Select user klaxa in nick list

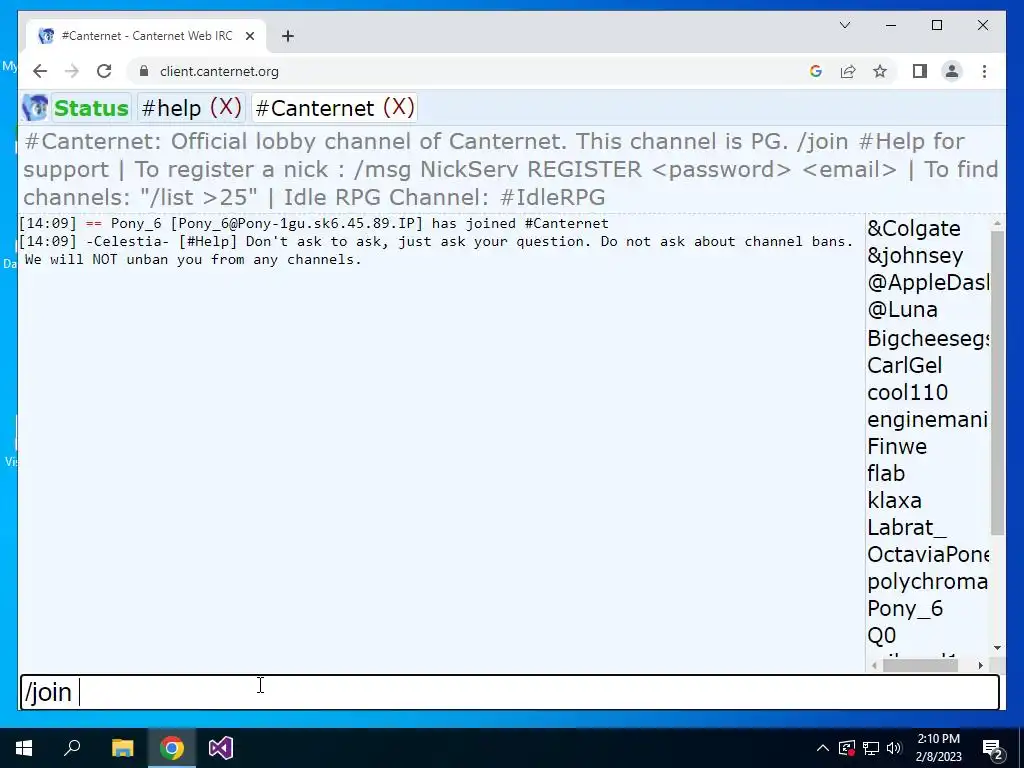point(894,501)
